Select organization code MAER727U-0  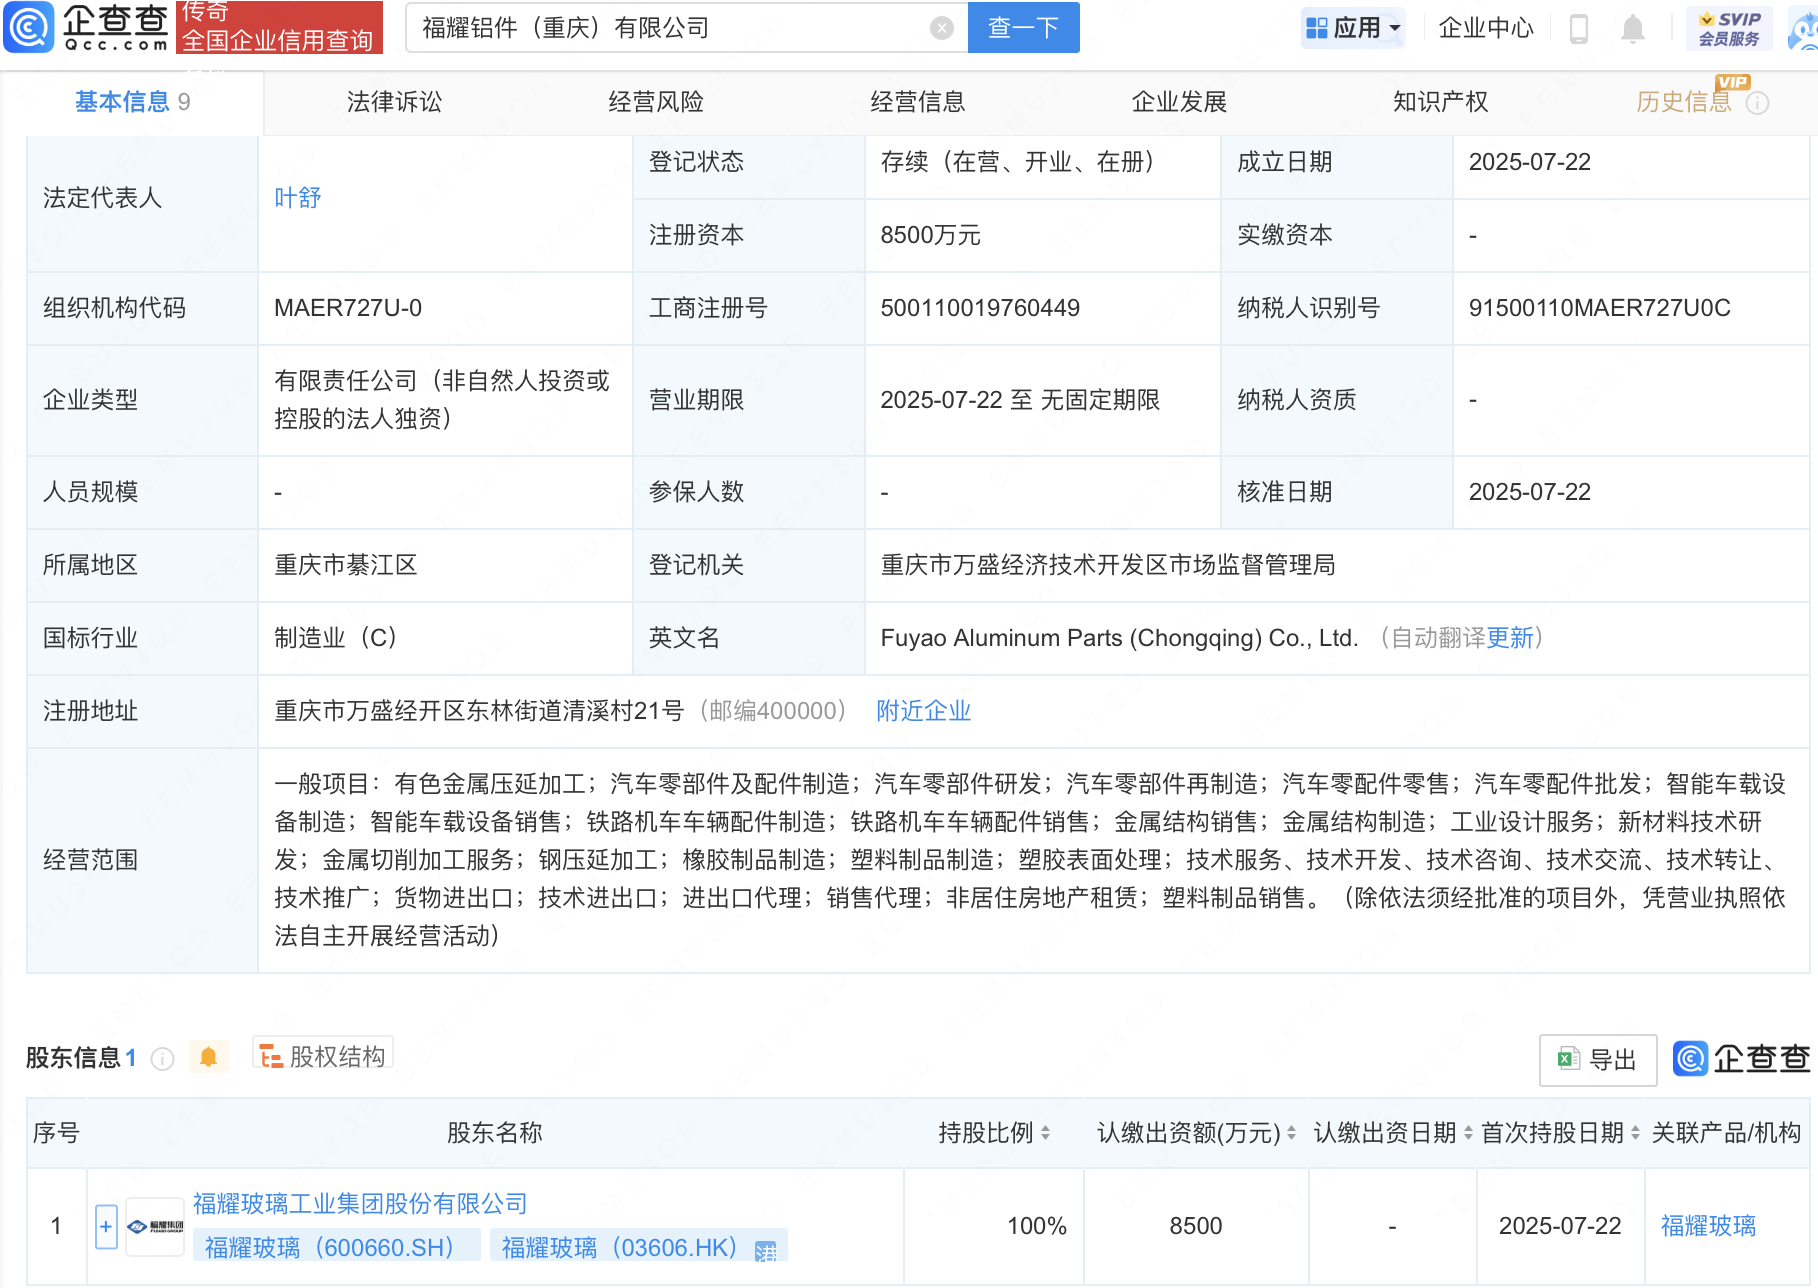click(348, 308)
